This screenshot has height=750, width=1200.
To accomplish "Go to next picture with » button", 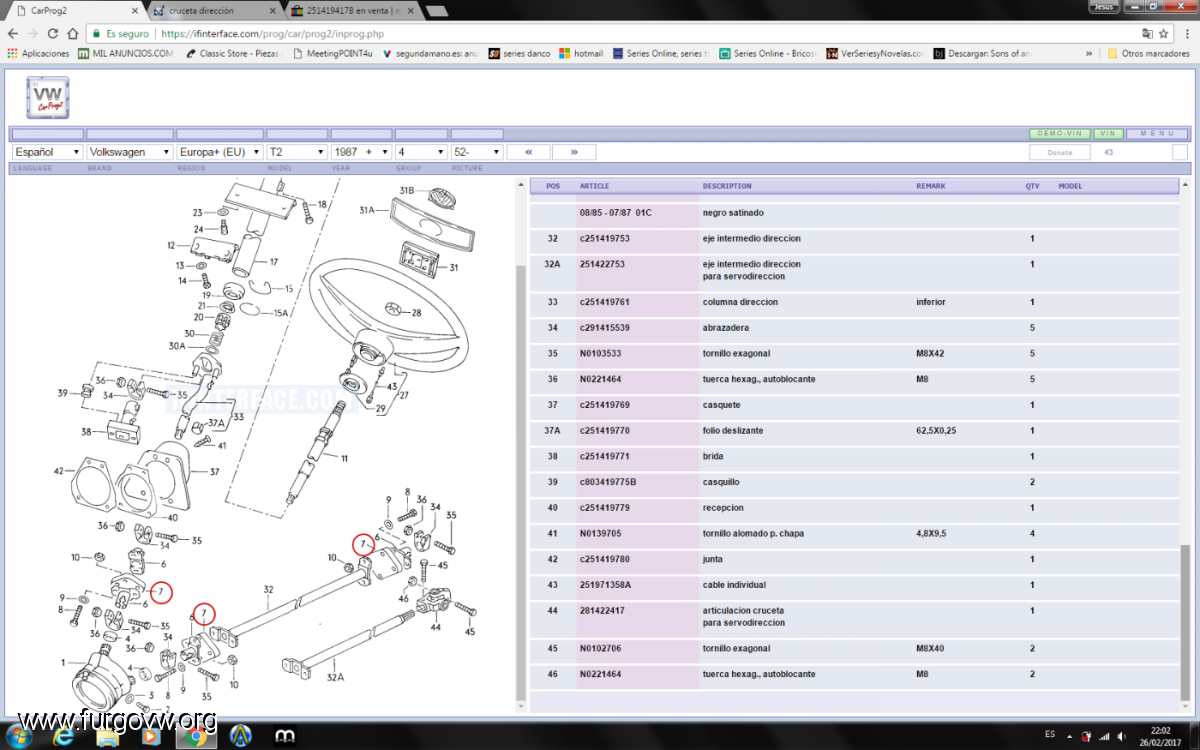I will click(x=574, y=152).
